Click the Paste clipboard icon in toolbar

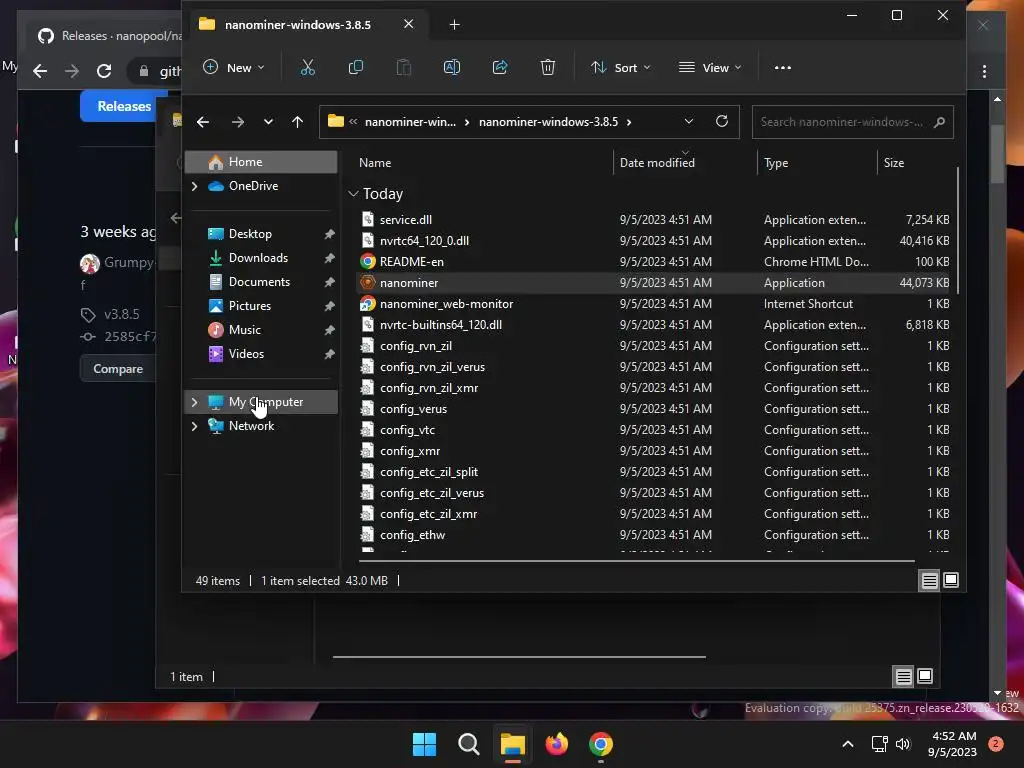[404, 67]
